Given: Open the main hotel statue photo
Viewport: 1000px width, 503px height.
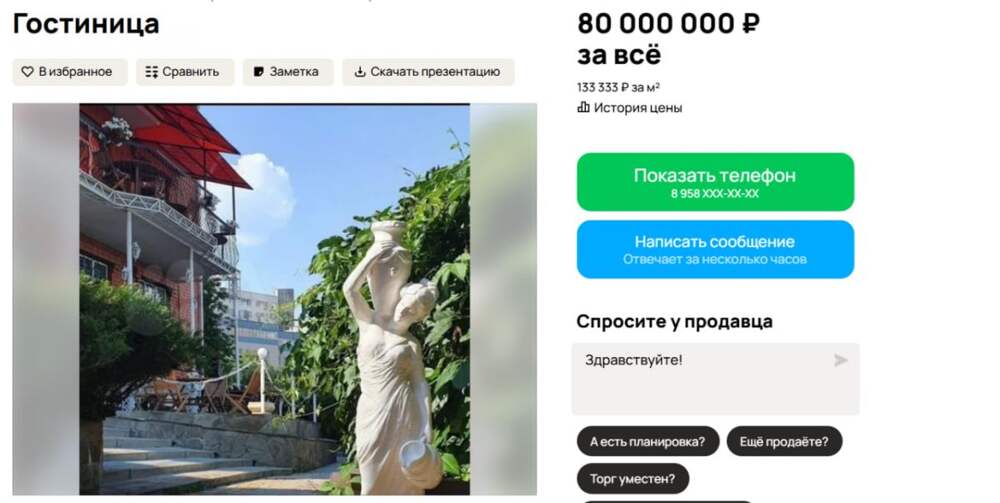Looking at the screenshot, I should 274,299.
